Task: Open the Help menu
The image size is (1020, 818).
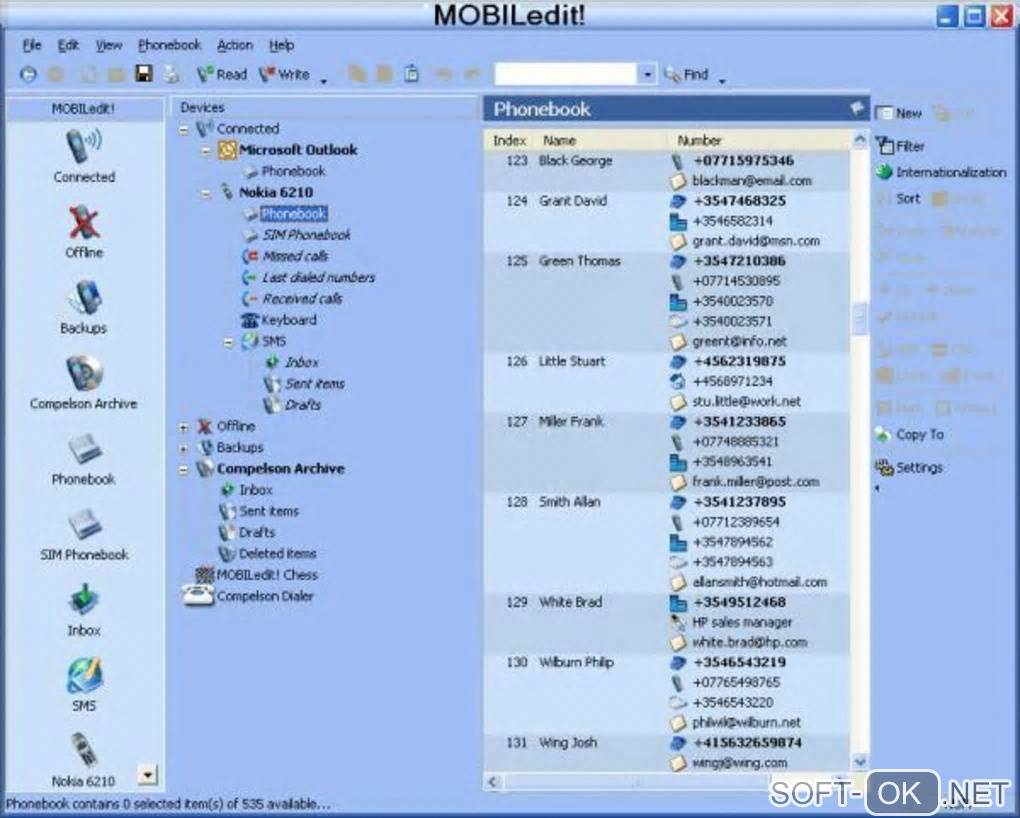Action: click(x=281, y=45)
